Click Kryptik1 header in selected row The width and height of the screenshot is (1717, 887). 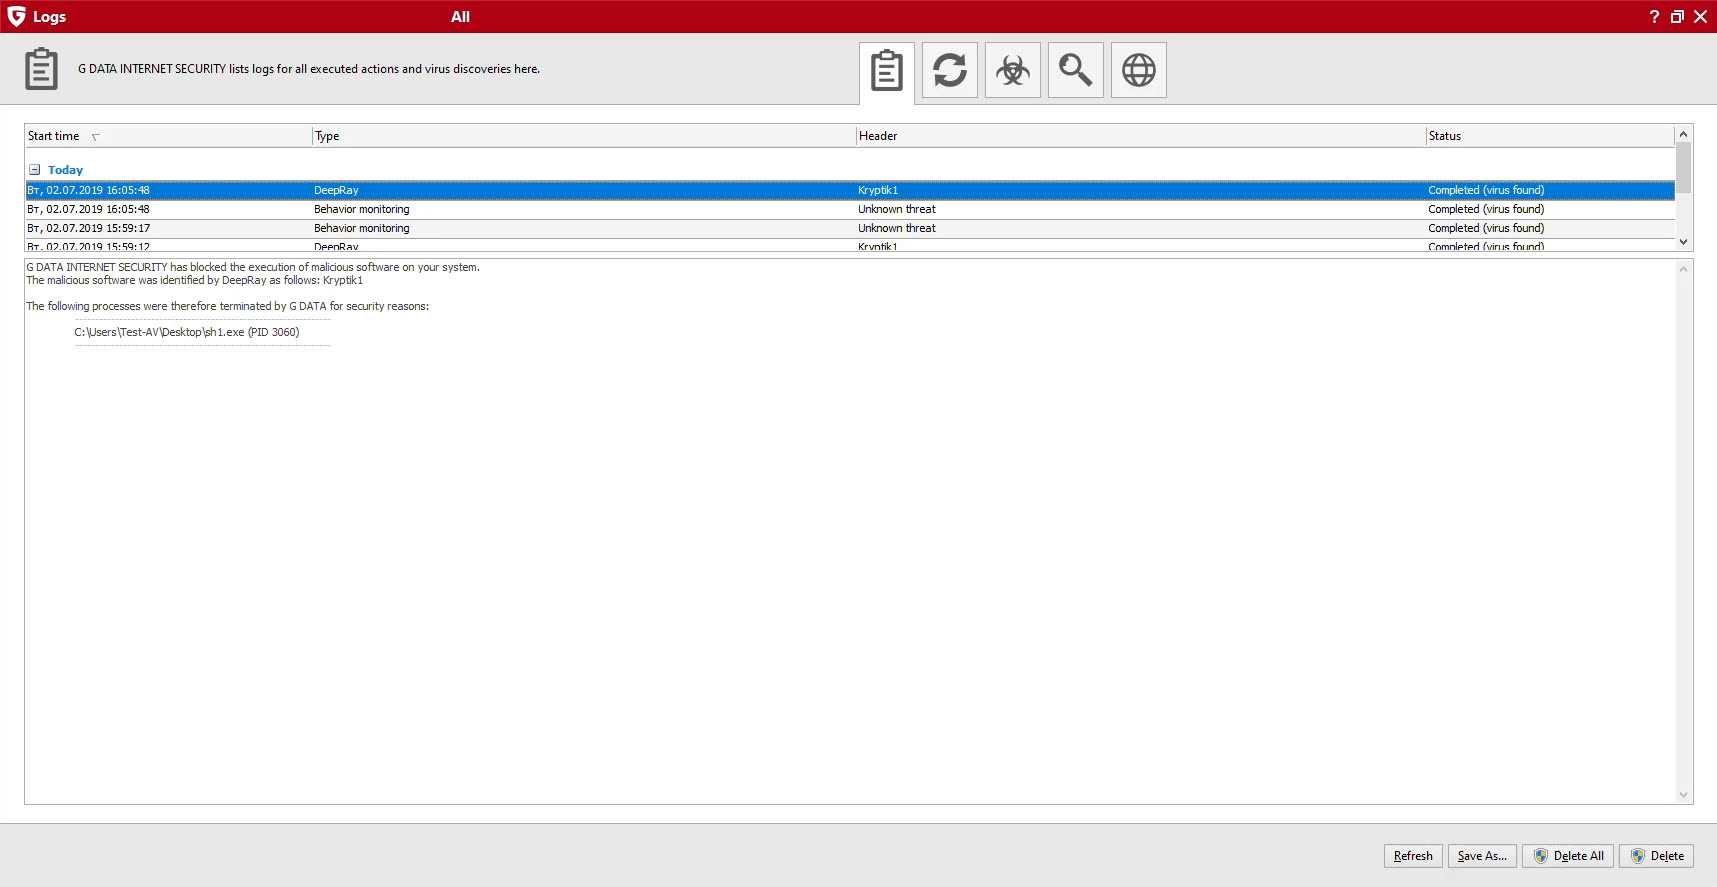877,190
